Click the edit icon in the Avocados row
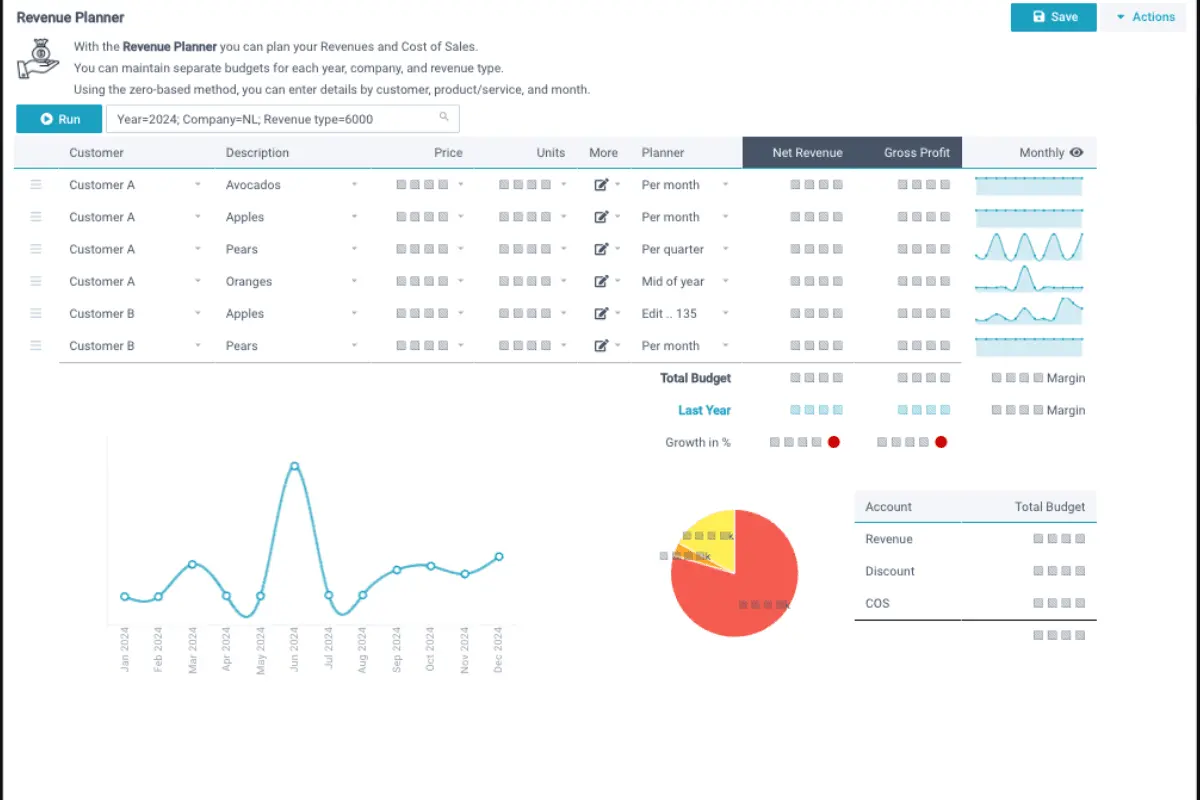This screenshot has width=1200, height=800. [601, 185]
